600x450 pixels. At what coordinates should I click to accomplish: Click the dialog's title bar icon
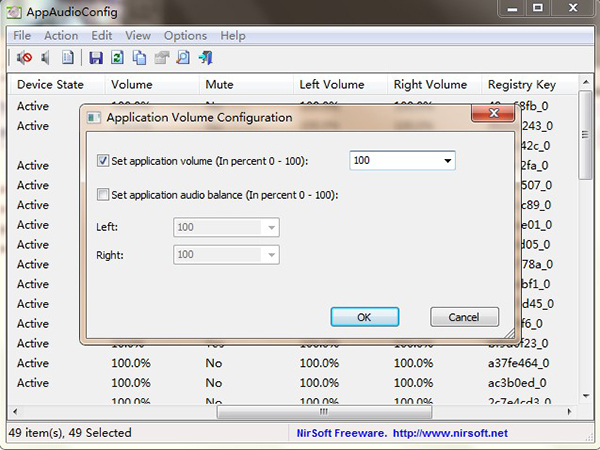(93, 117)
